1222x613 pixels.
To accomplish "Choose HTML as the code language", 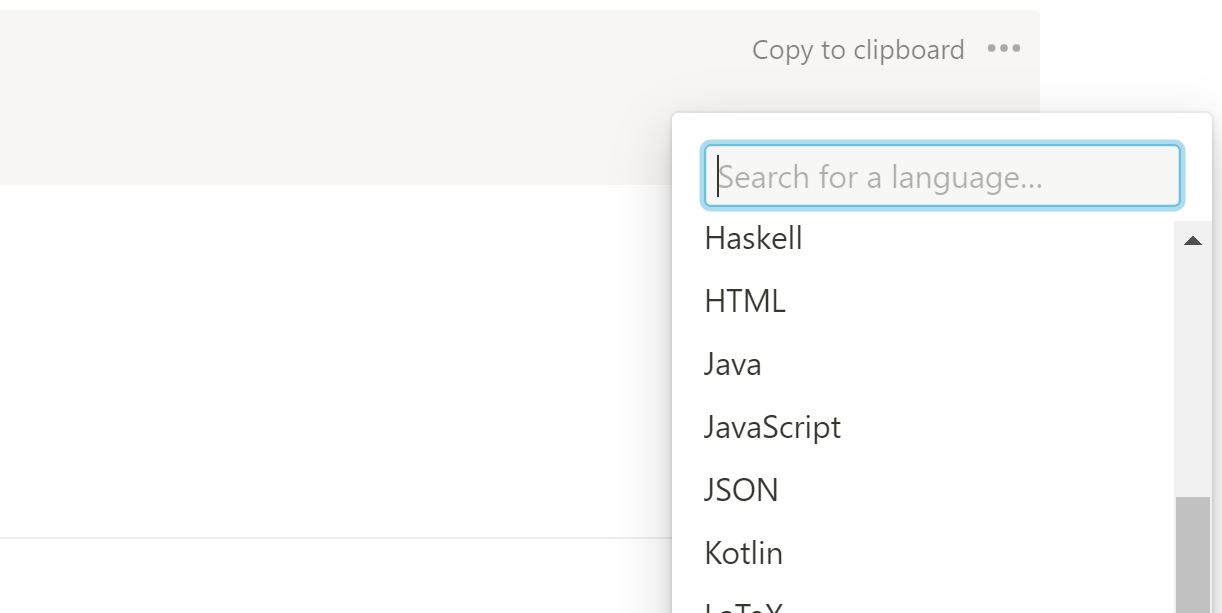I will 745,301.
